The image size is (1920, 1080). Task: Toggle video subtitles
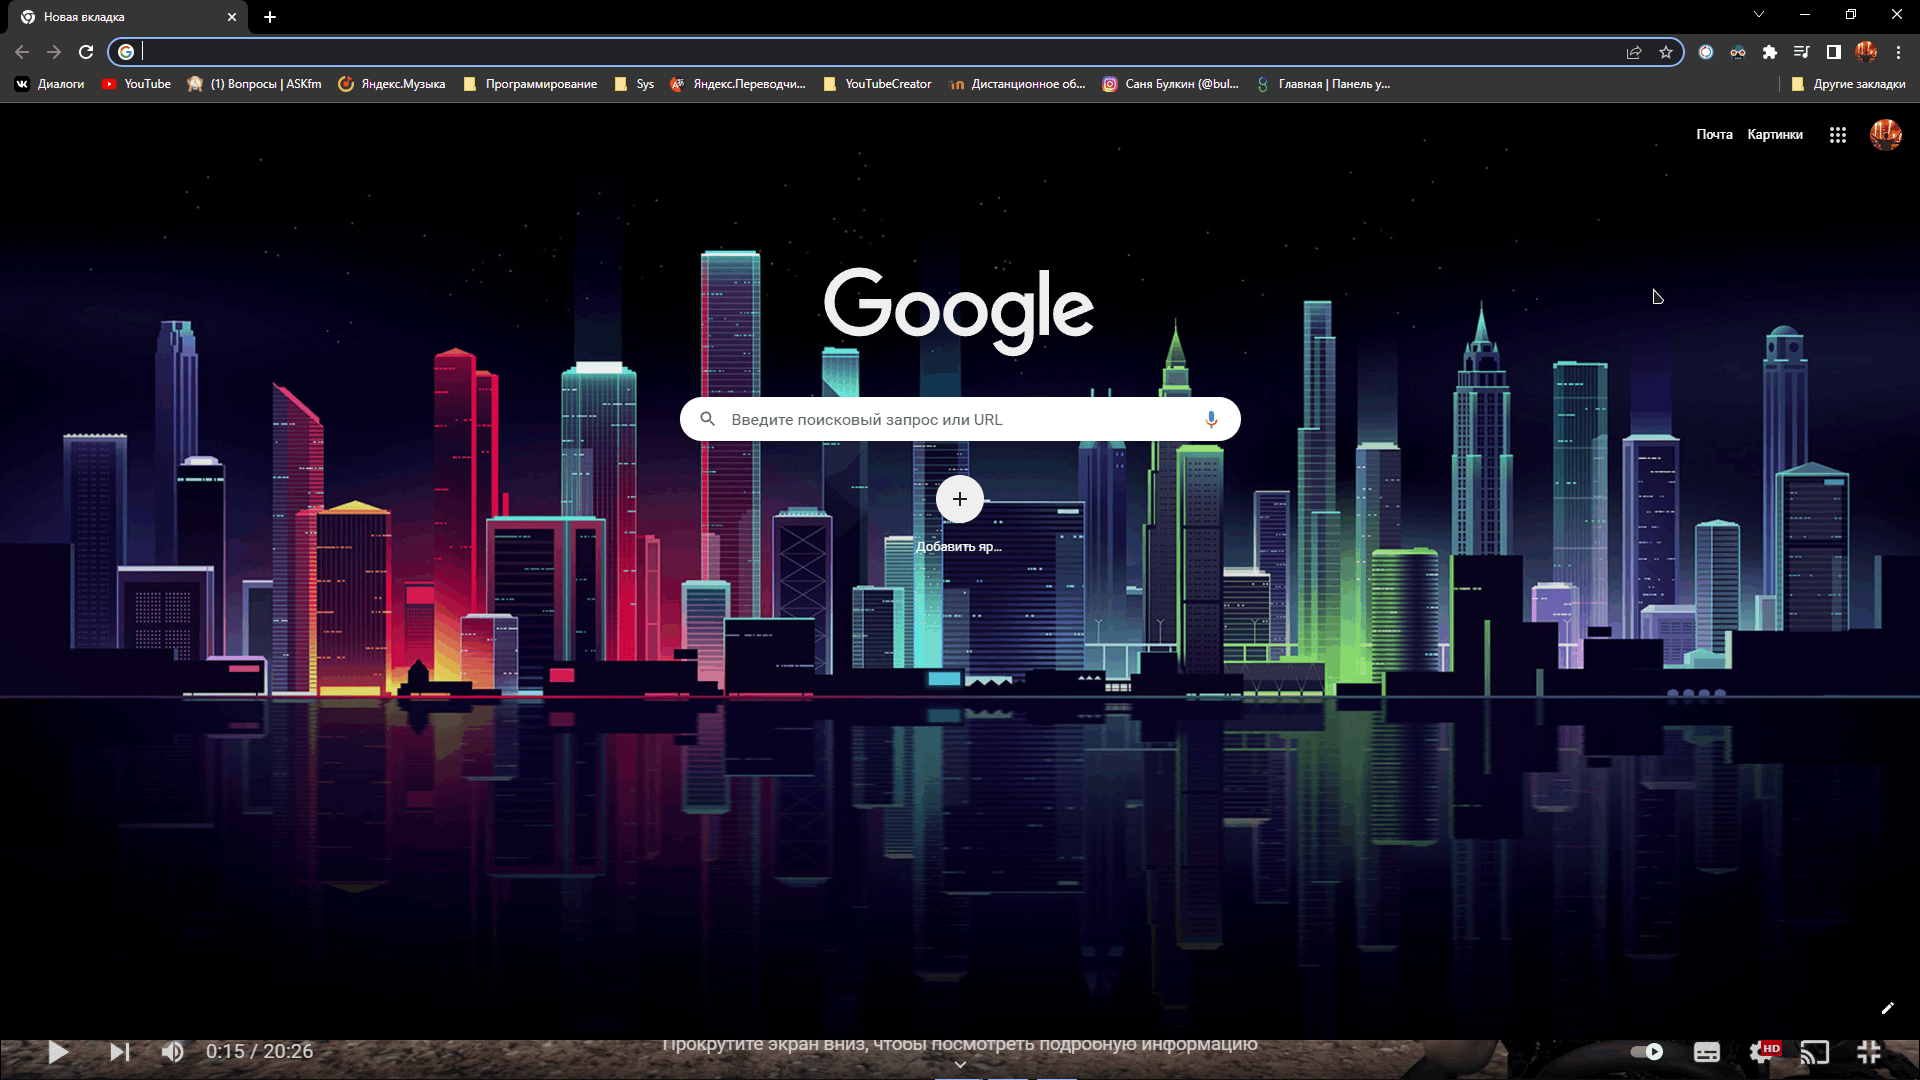pyautogui.click(x=1707, y=1052)
